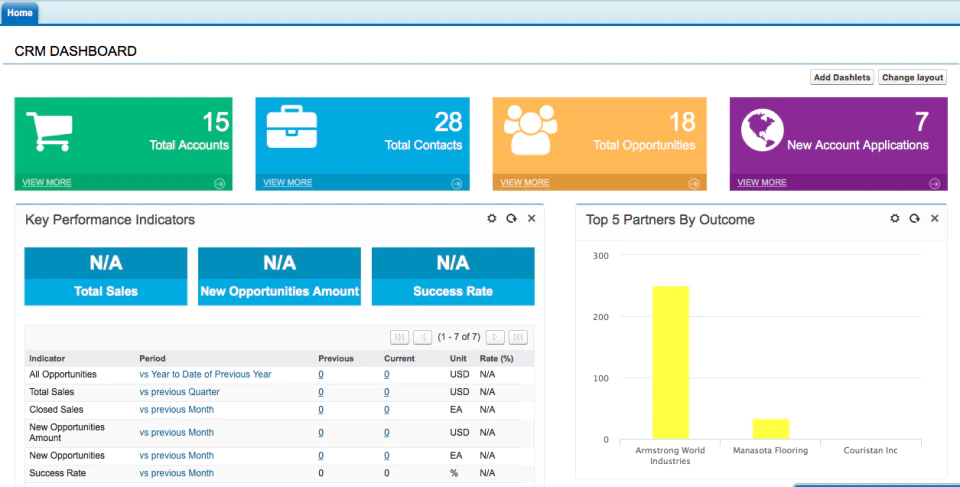Close the Top 5 Partners By Outcome dashlet
This screenshot has width=960, height=487.
point(934,218)
